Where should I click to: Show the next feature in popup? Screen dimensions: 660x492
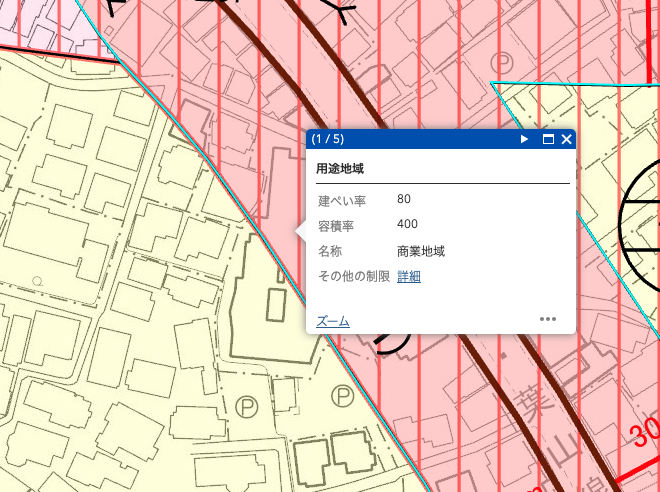(x=524, y=139)
